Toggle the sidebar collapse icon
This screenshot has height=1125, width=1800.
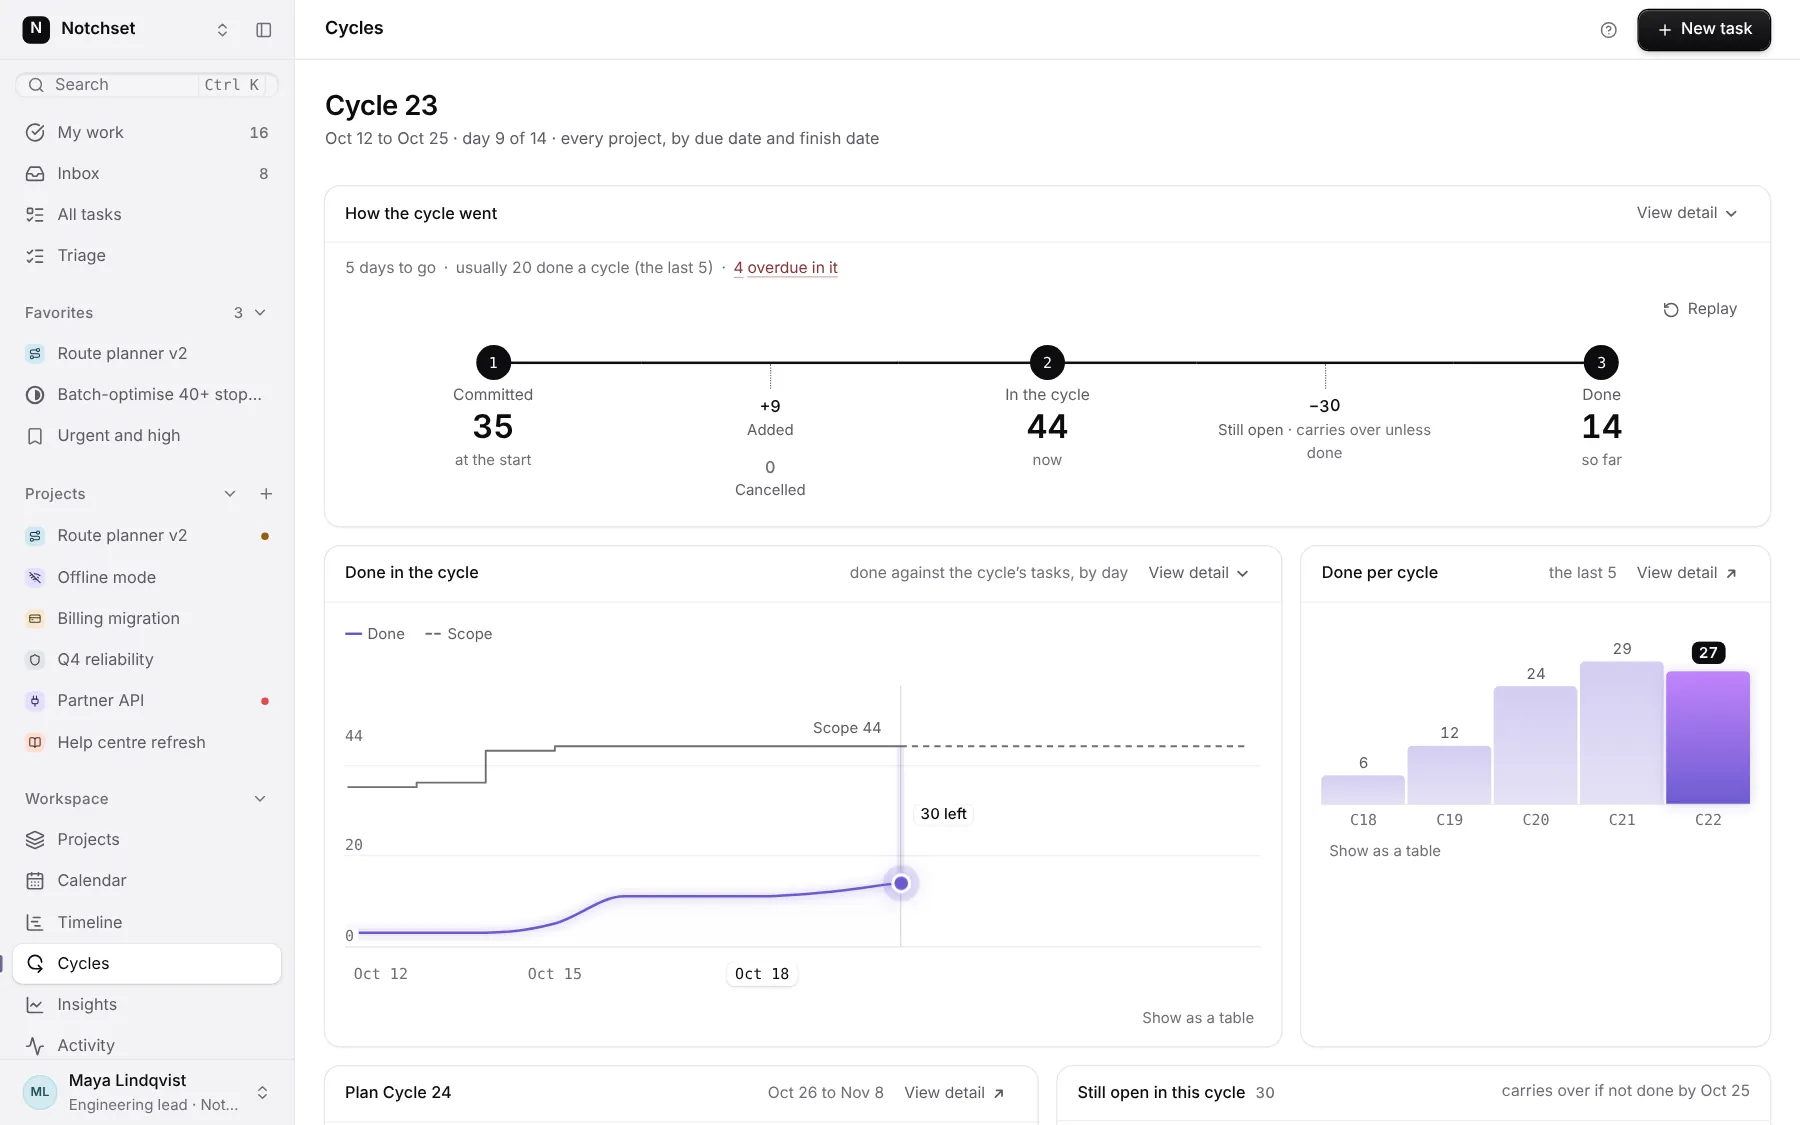(264, 30)
